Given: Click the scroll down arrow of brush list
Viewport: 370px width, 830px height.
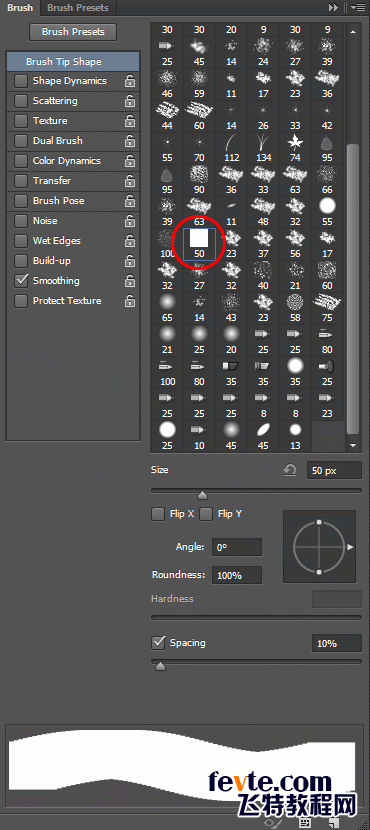Looking at the screenshot, I should [353, 446].
